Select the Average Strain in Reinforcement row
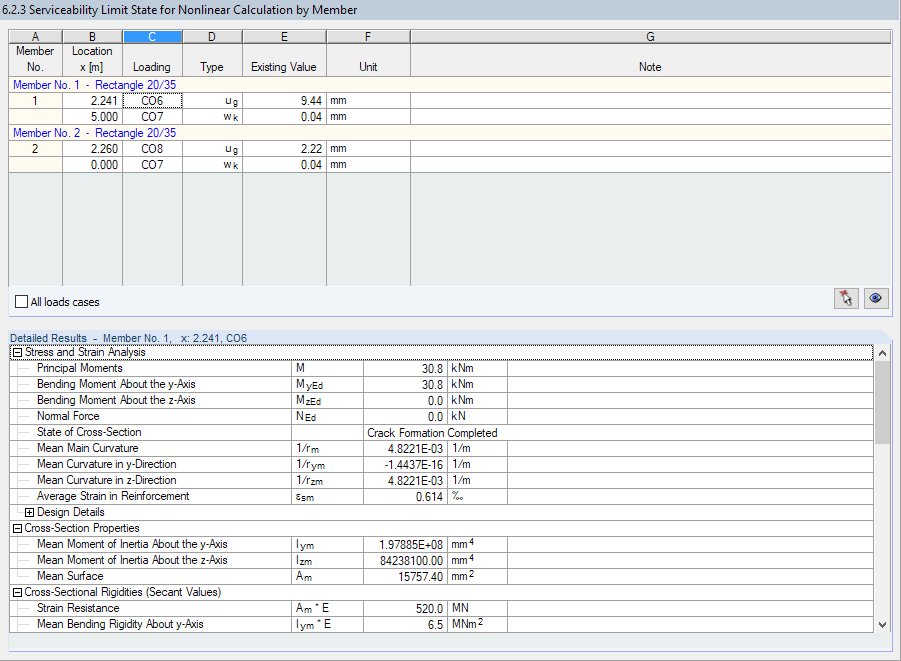Image resolution: width=901 pixels, height=661 pixels. [x=115, y=496]
